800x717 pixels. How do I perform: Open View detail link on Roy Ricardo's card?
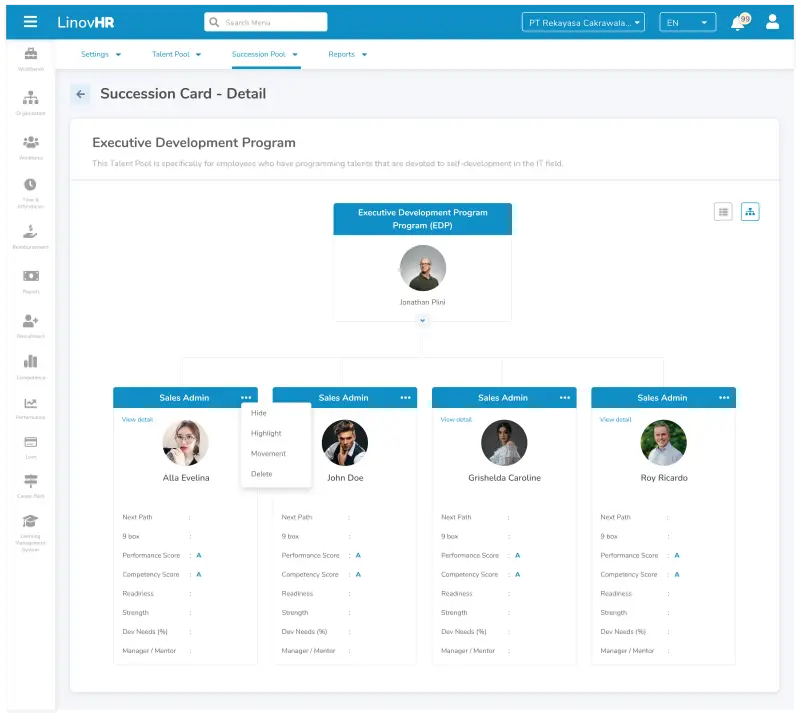point(615,420)
